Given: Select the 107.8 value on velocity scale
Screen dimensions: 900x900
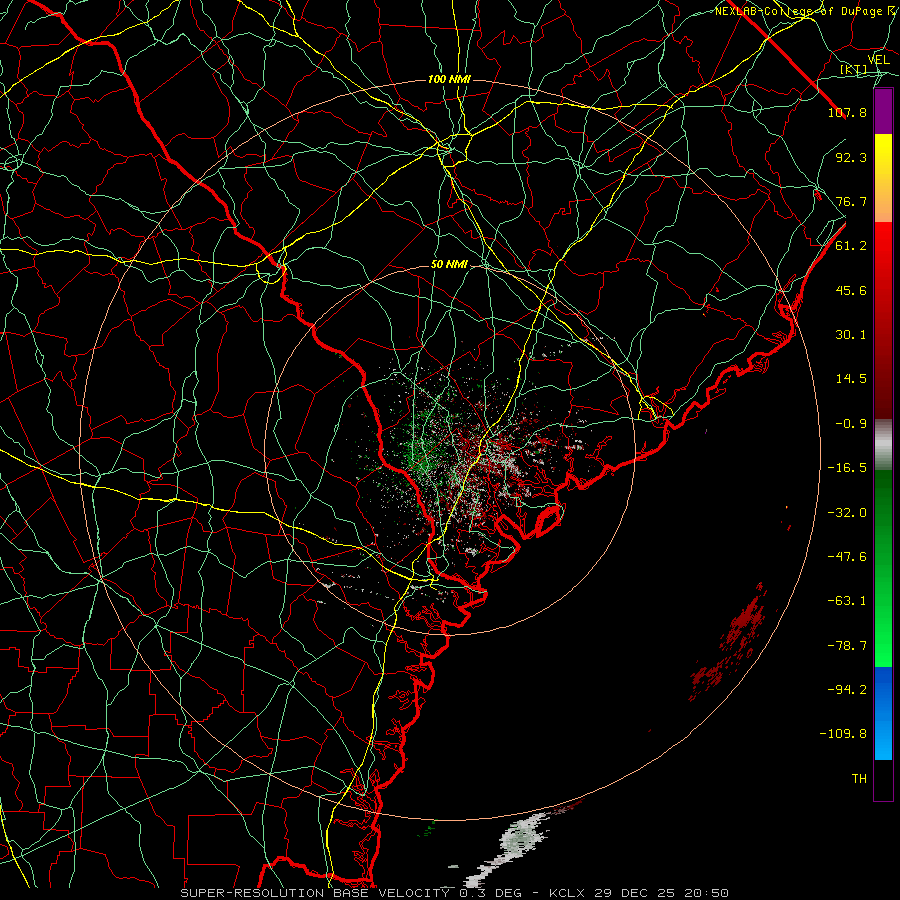Looking at the screenshot, I should coord(847,112).
